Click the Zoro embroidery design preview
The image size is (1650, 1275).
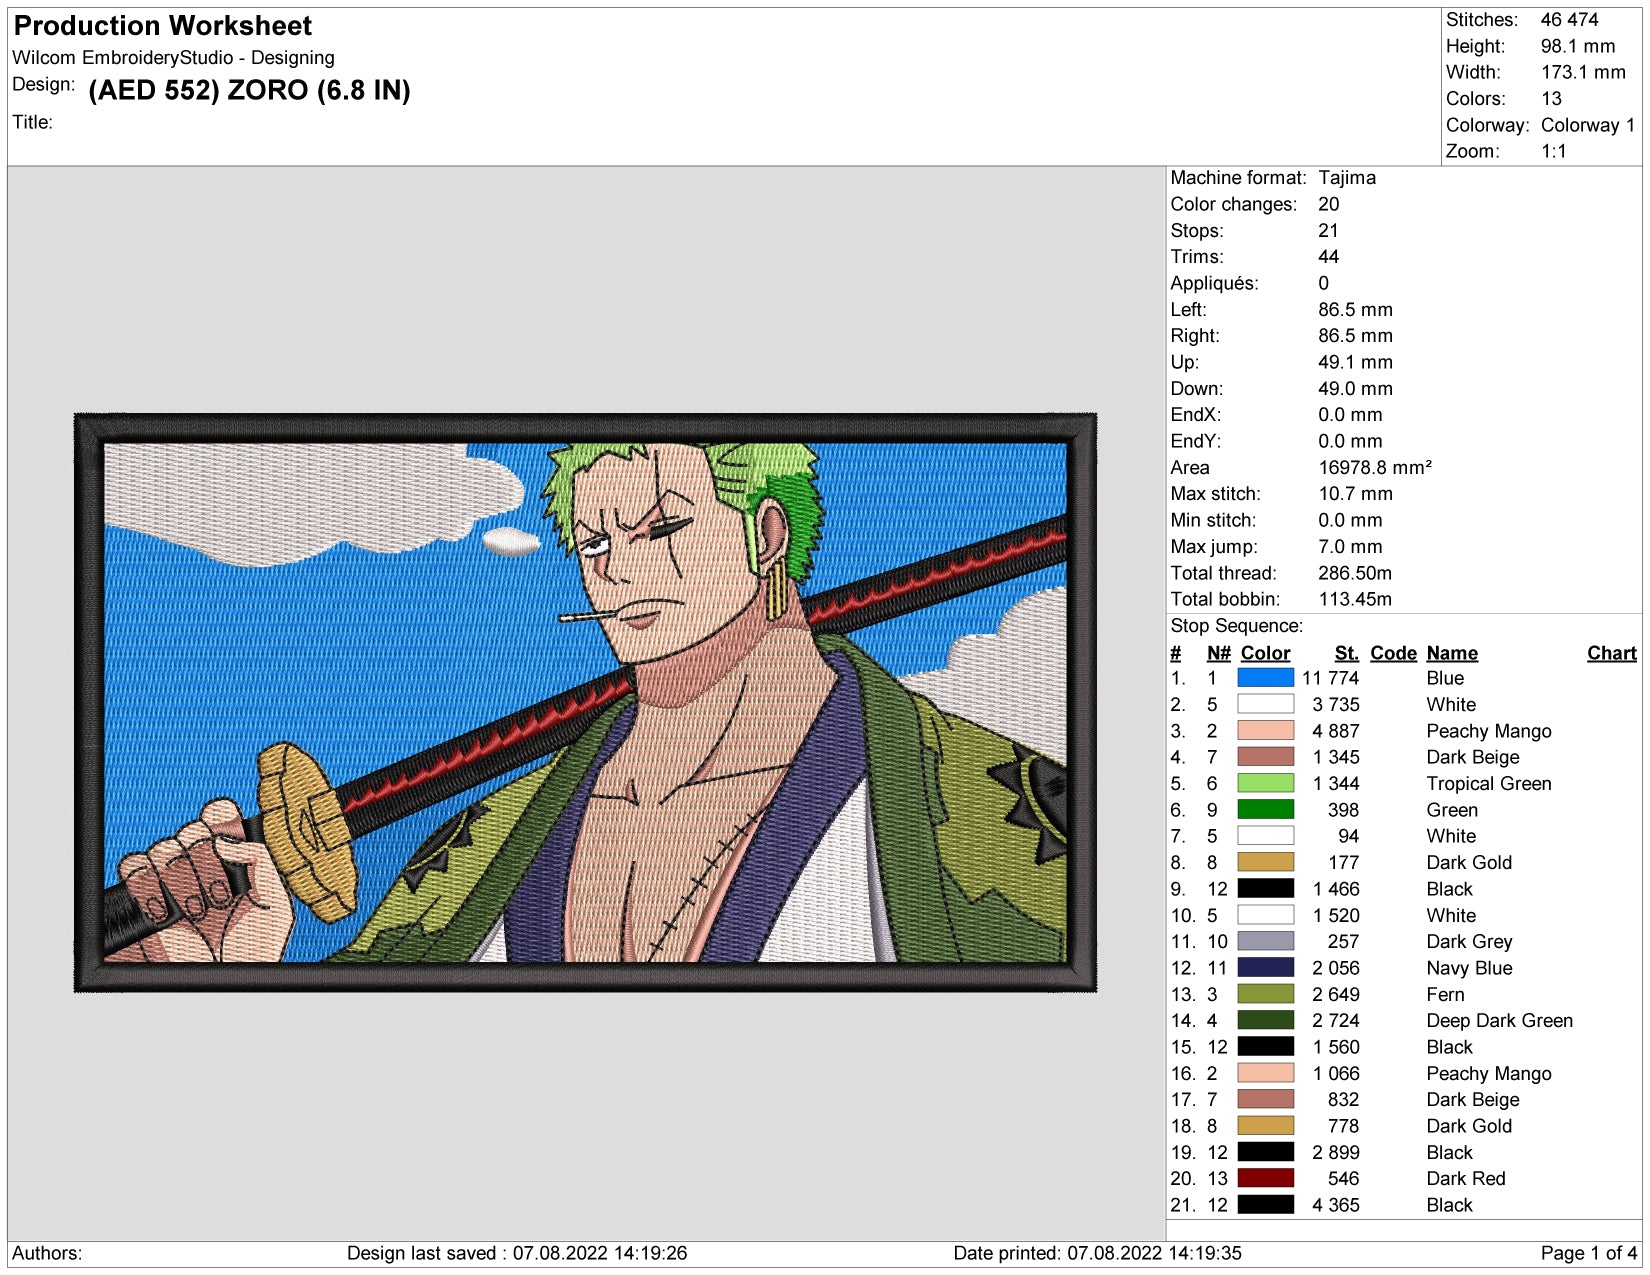click(x=585, y=702)
